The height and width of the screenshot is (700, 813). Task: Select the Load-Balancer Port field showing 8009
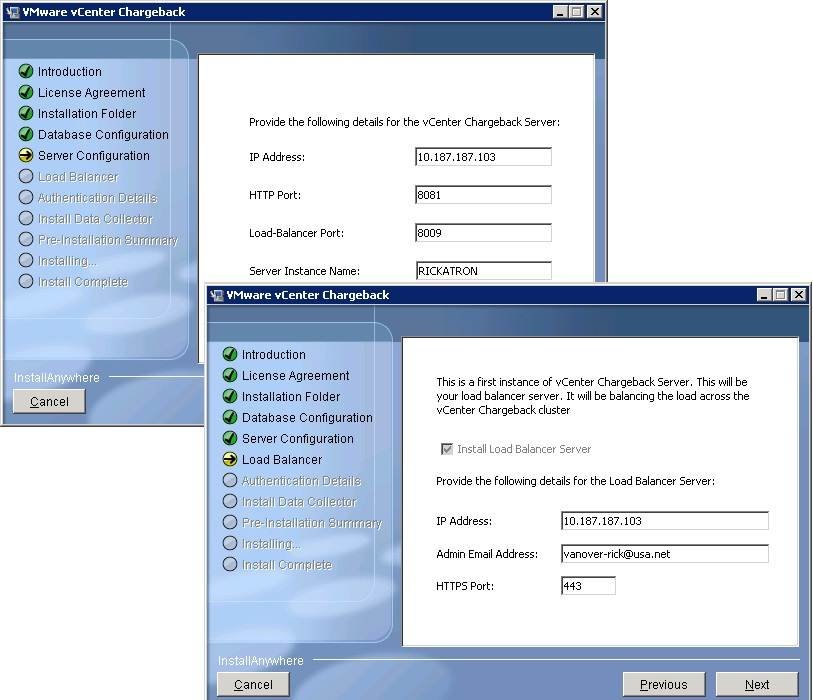pos(482,233)
